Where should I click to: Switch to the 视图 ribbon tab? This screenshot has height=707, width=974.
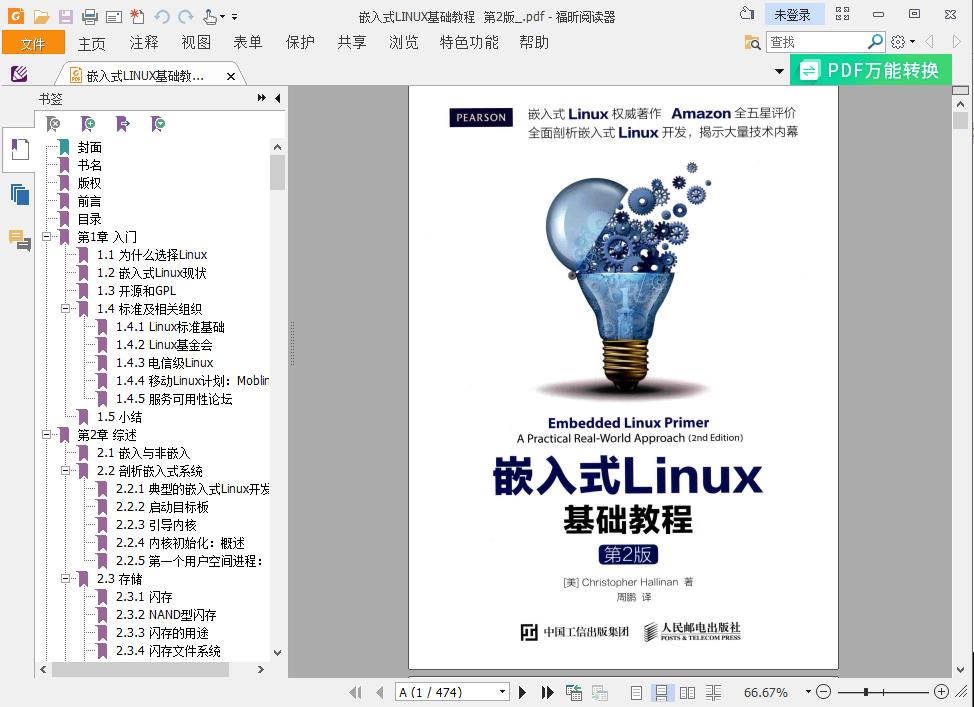(196, 42)
